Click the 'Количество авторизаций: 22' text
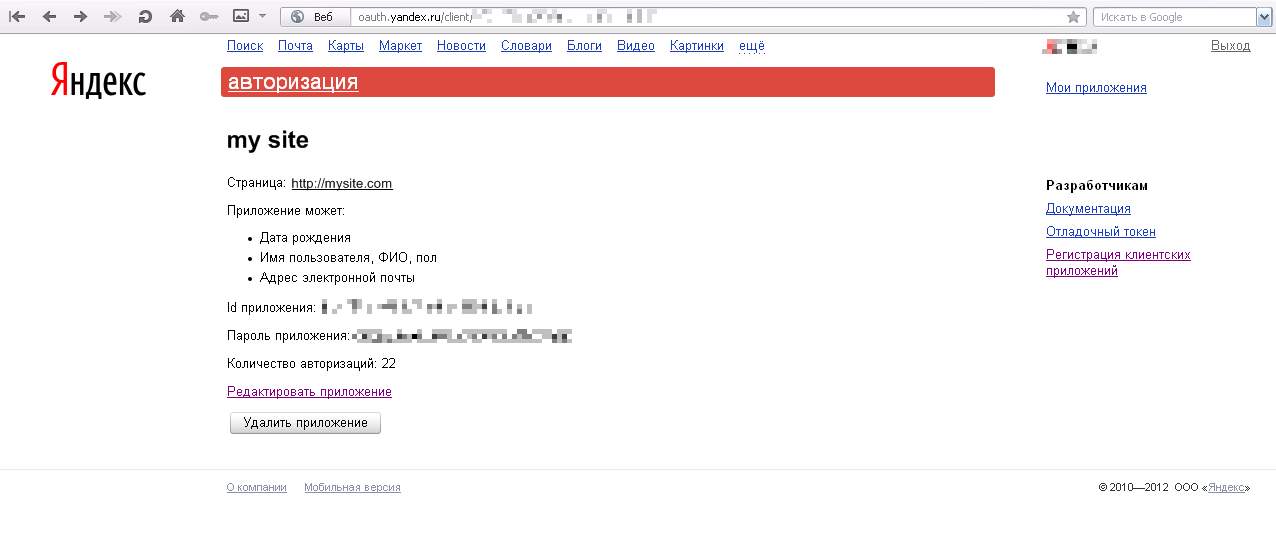 [311, 364]
